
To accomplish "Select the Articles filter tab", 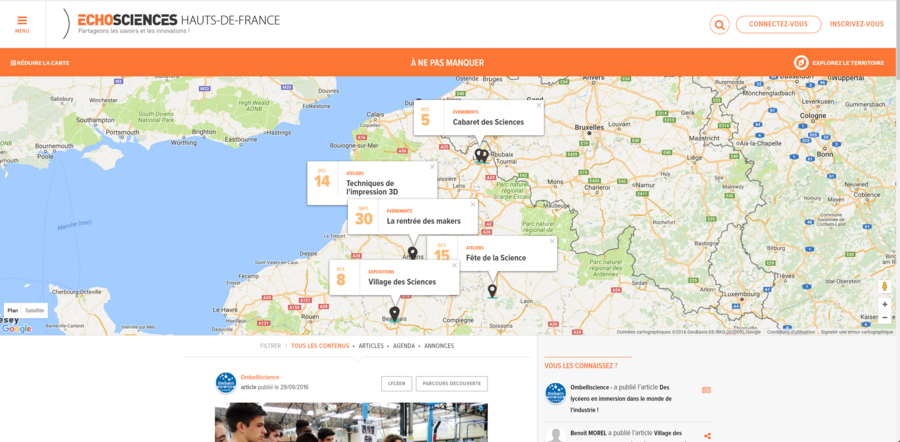I will (x=371, y=346).
